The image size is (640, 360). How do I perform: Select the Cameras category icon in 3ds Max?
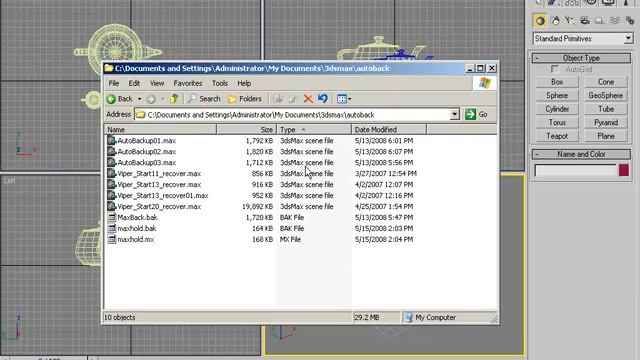pyautogui.click(x=585, y=21)
